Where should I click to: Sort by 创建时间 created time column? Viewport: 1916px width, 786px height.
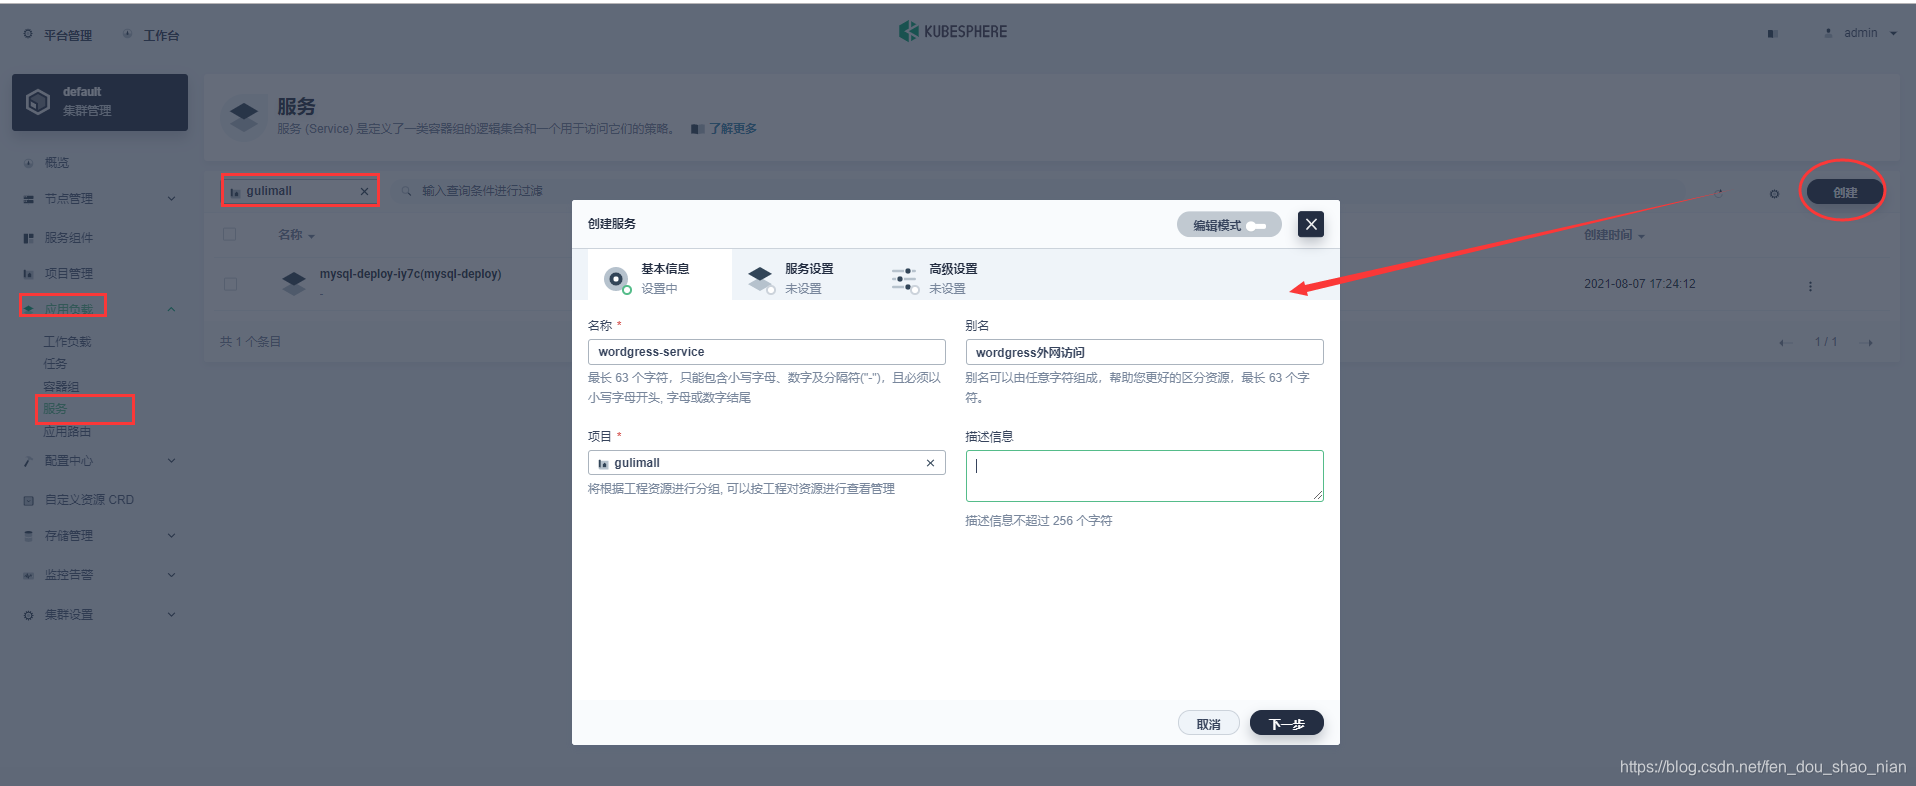(1614, 235)
